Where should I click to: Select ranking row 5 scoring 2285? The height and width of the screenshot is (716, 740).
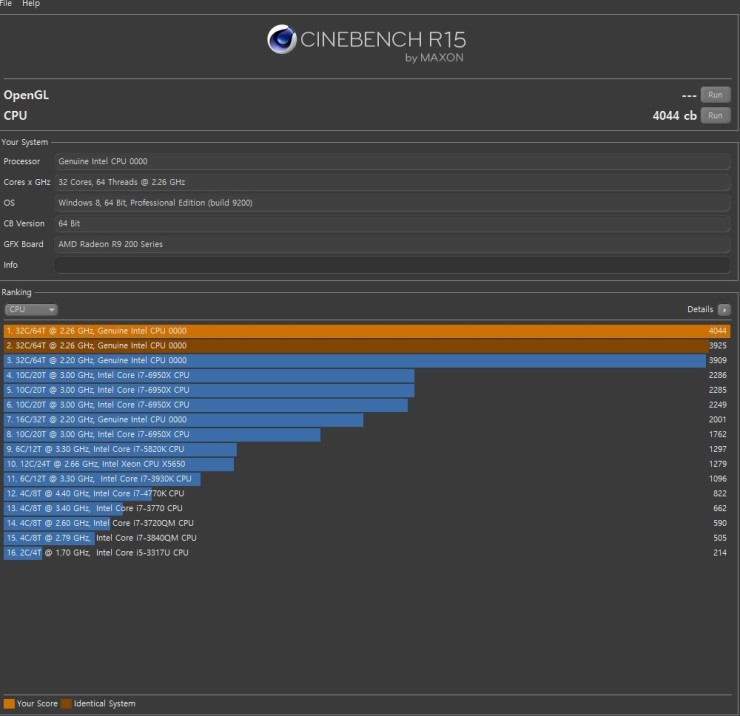click(x=367, y=390)
